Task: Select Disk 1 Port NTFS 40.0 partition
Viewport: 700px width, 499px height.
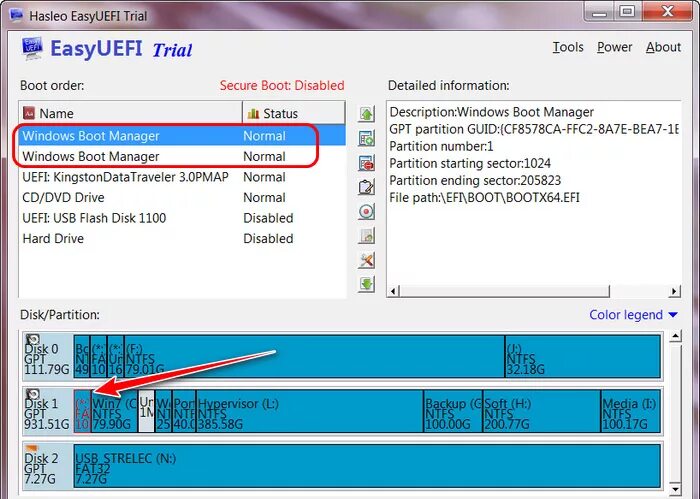Action: (184, 411)
